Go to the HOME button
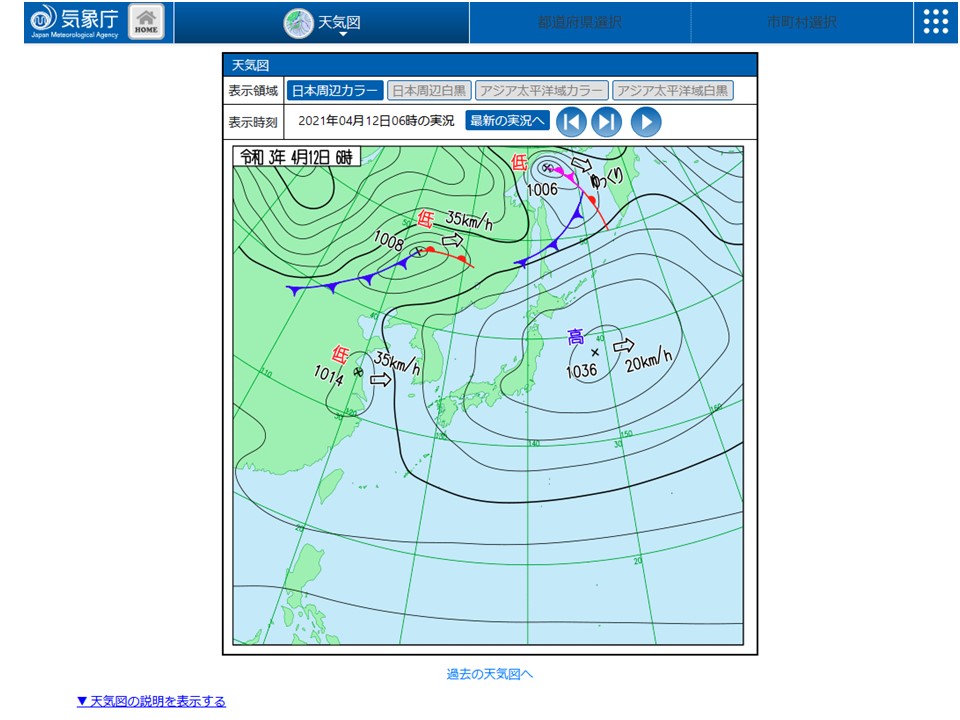This screenshot has width=960, height=720. tap(146, 22)
